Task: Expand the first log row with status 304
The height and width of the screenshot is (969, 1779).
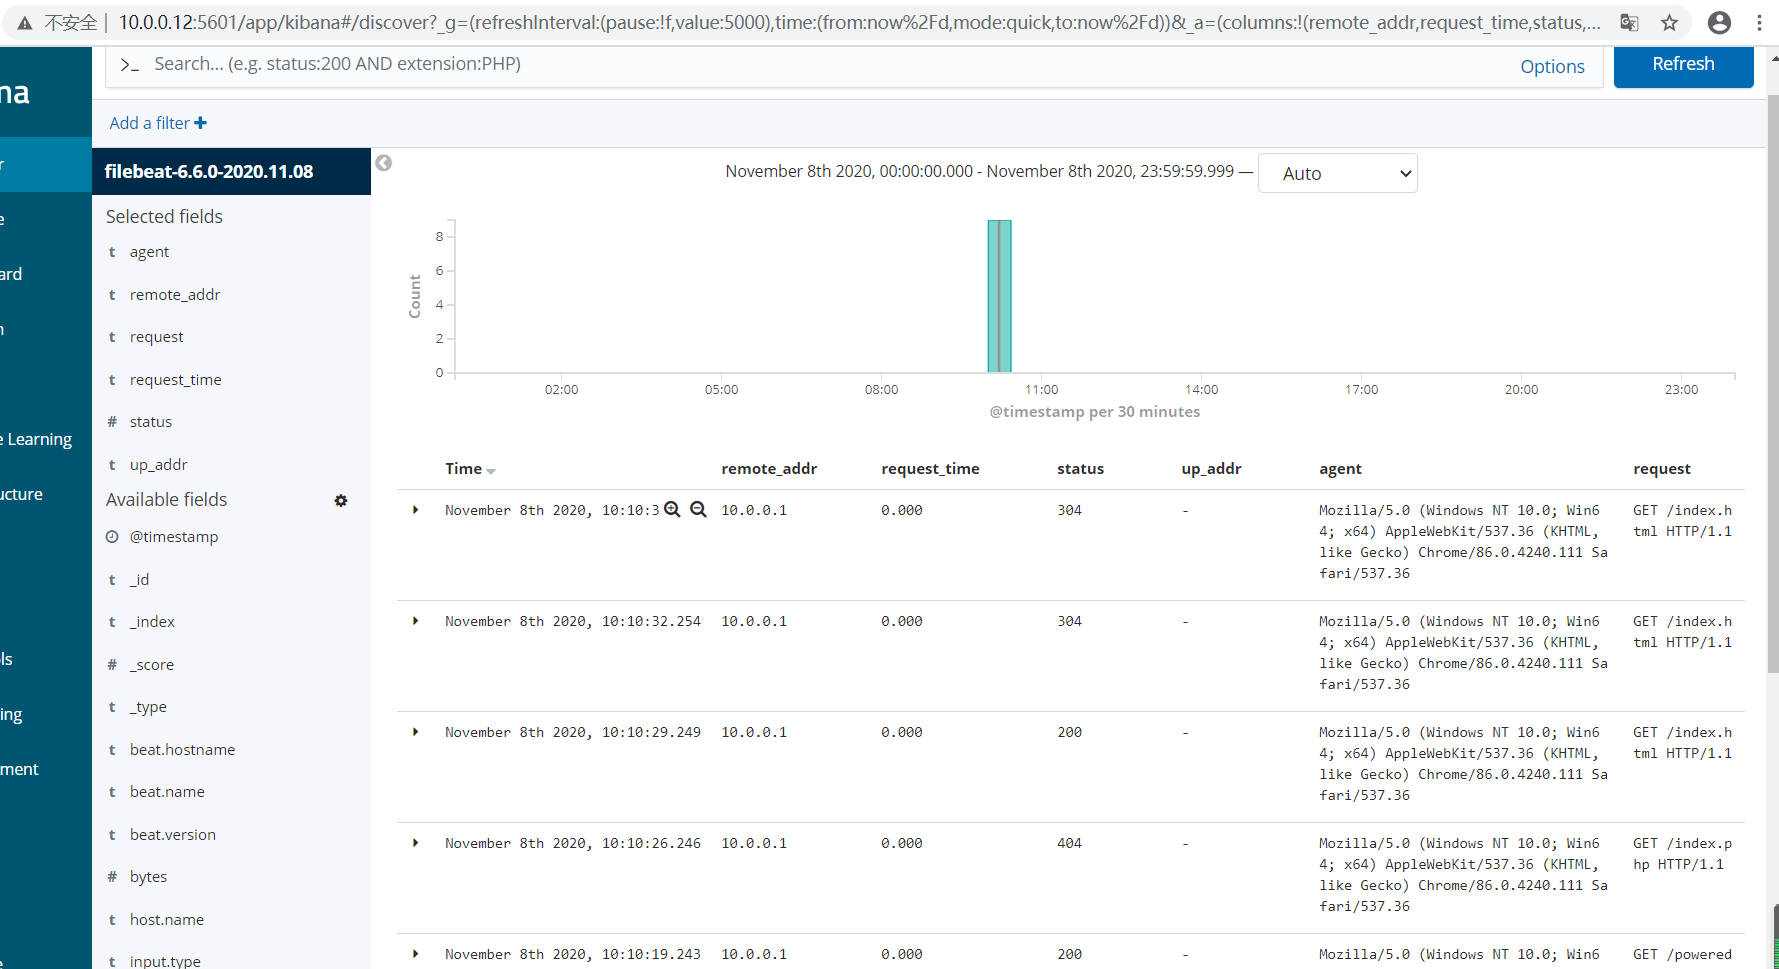Action: [416, 510]
